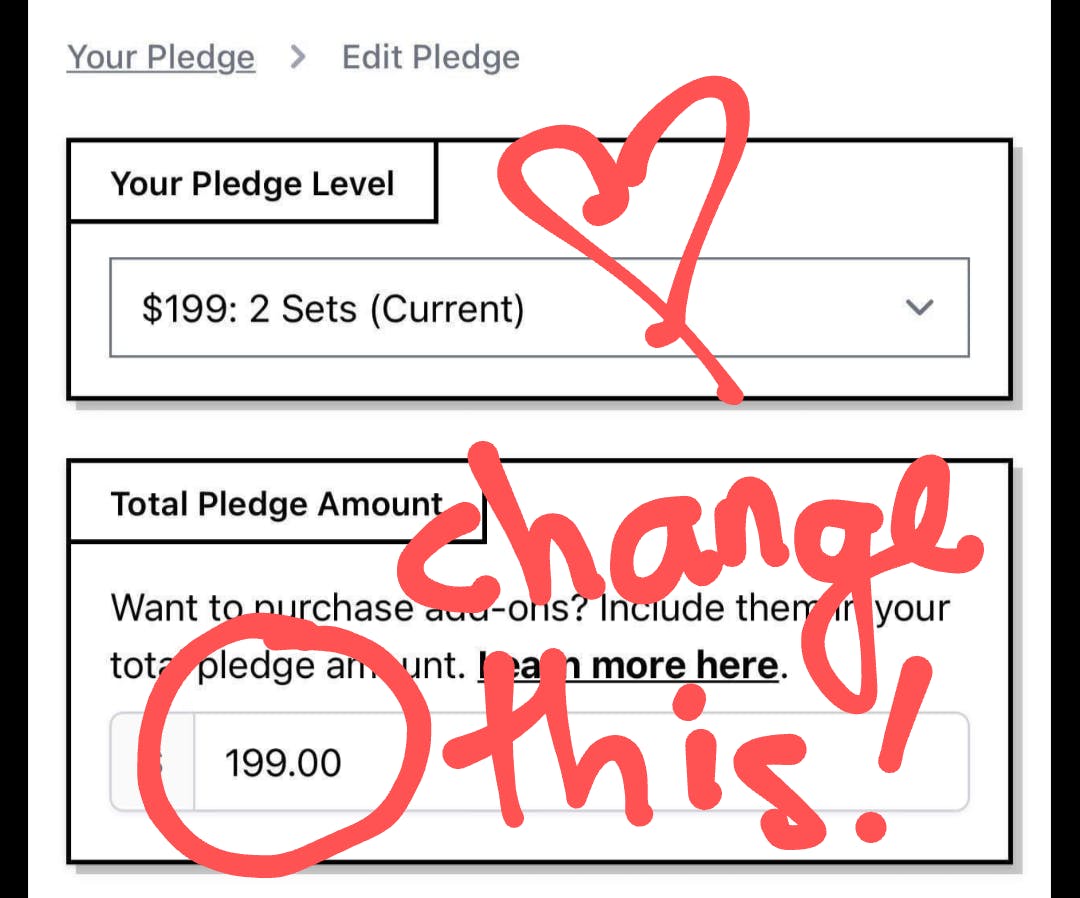Click the breadcrumb chevron separator

point(297,57)
